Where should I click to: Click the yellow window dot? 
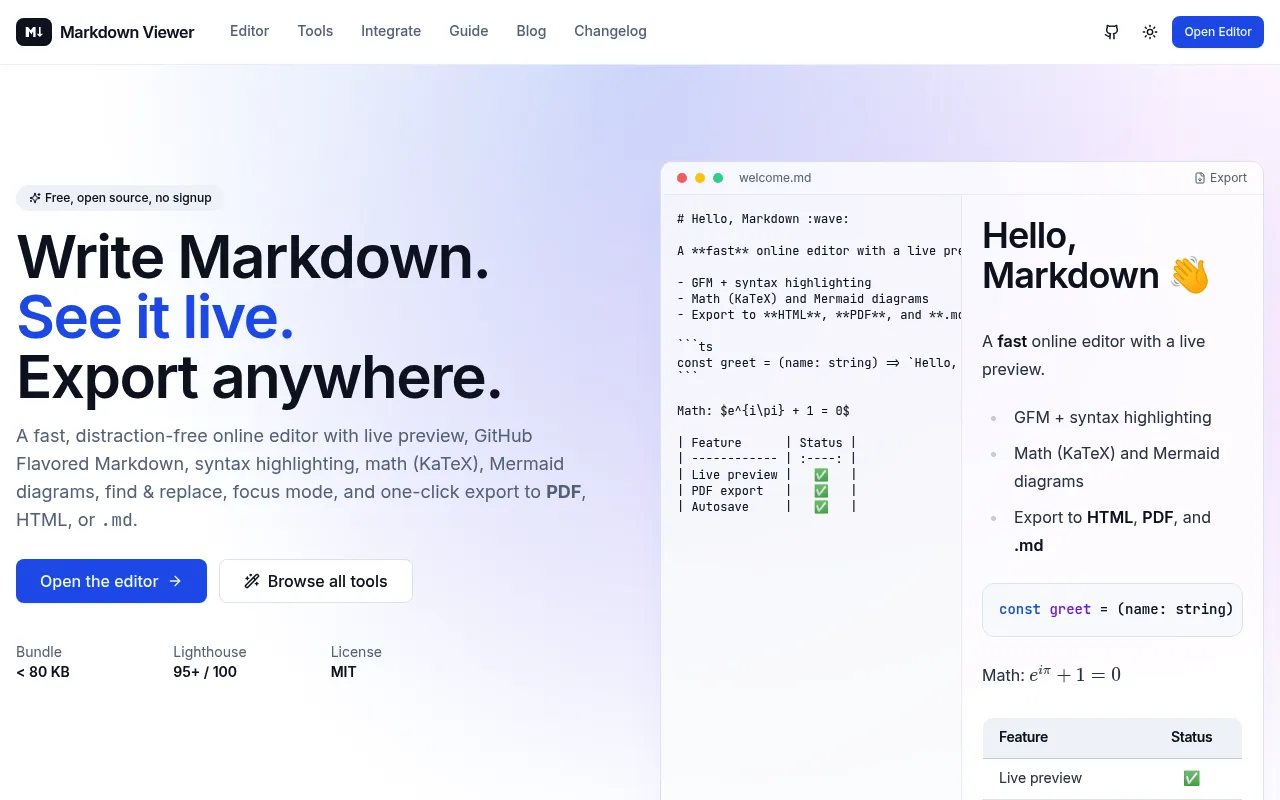[x=700, y=178]
